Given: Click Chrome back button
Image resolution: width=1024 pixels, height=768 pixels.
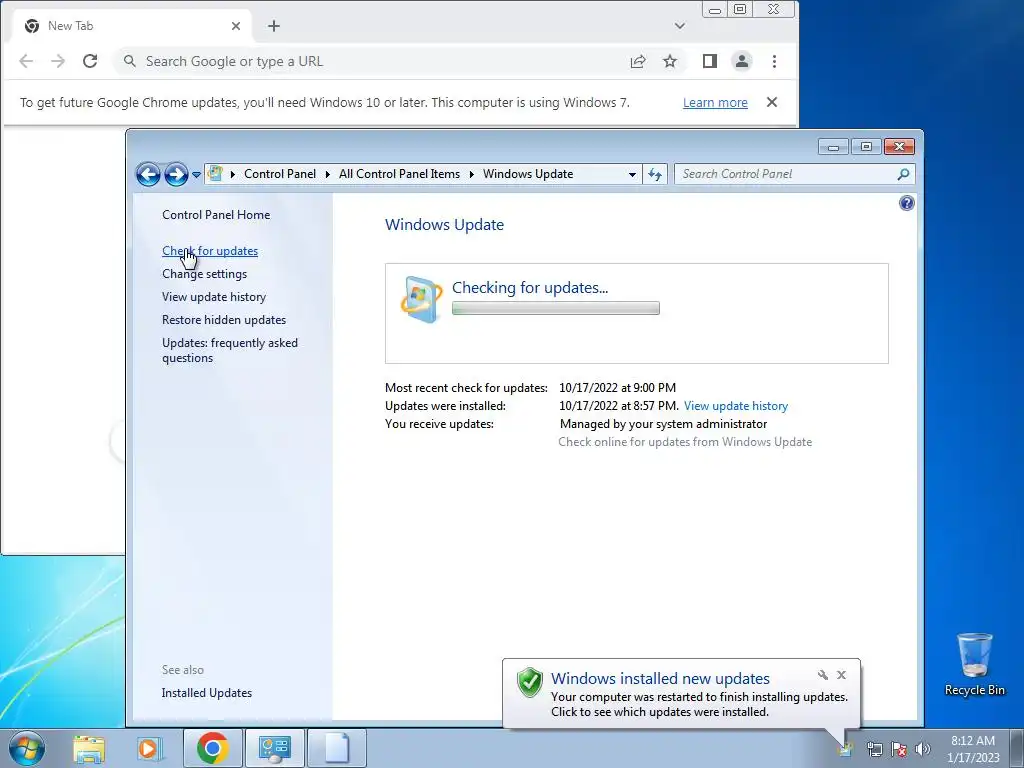Looking at the screenshot, I should pos(26,61).
